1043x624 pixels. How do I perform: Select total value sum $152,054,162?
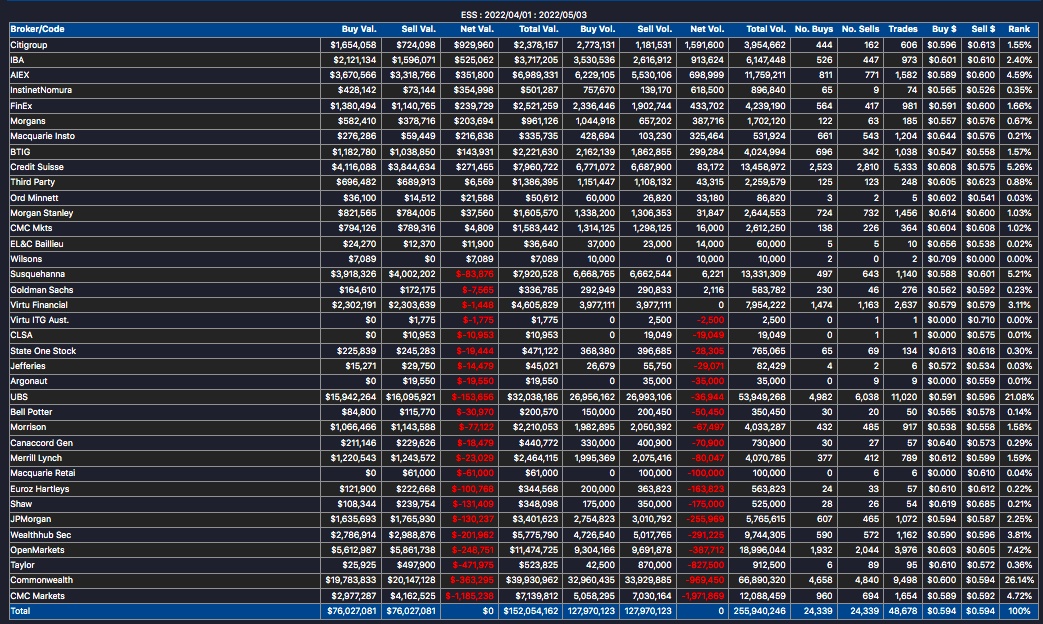530,611
